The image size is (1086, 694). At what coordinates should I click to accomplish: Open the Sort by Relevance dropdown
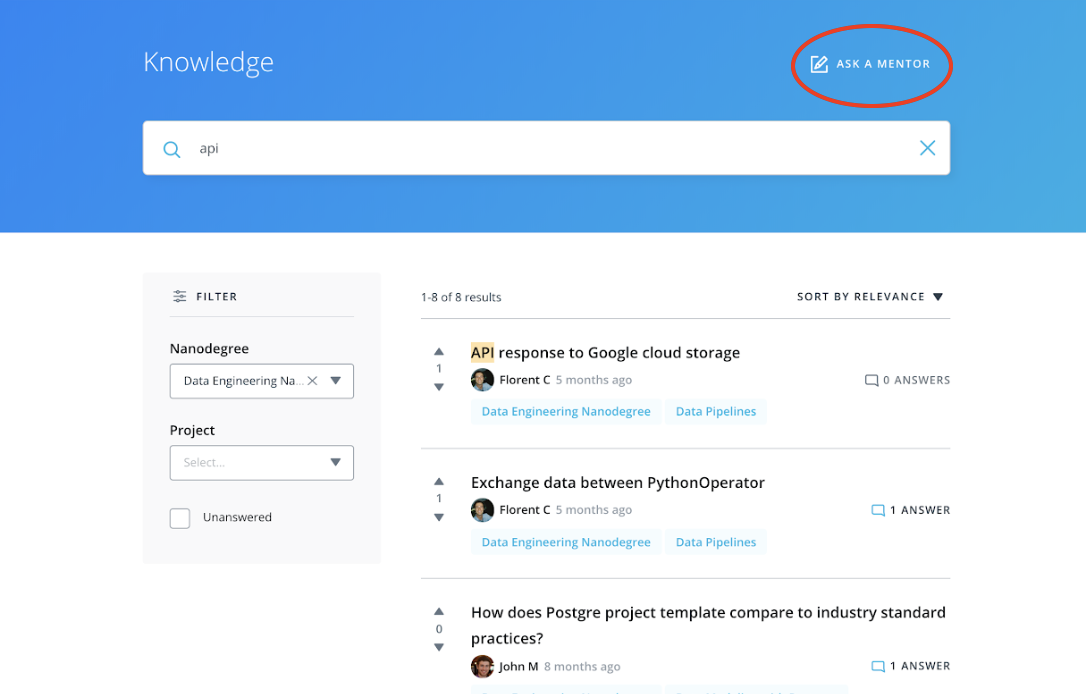click(x=870, y=297)
